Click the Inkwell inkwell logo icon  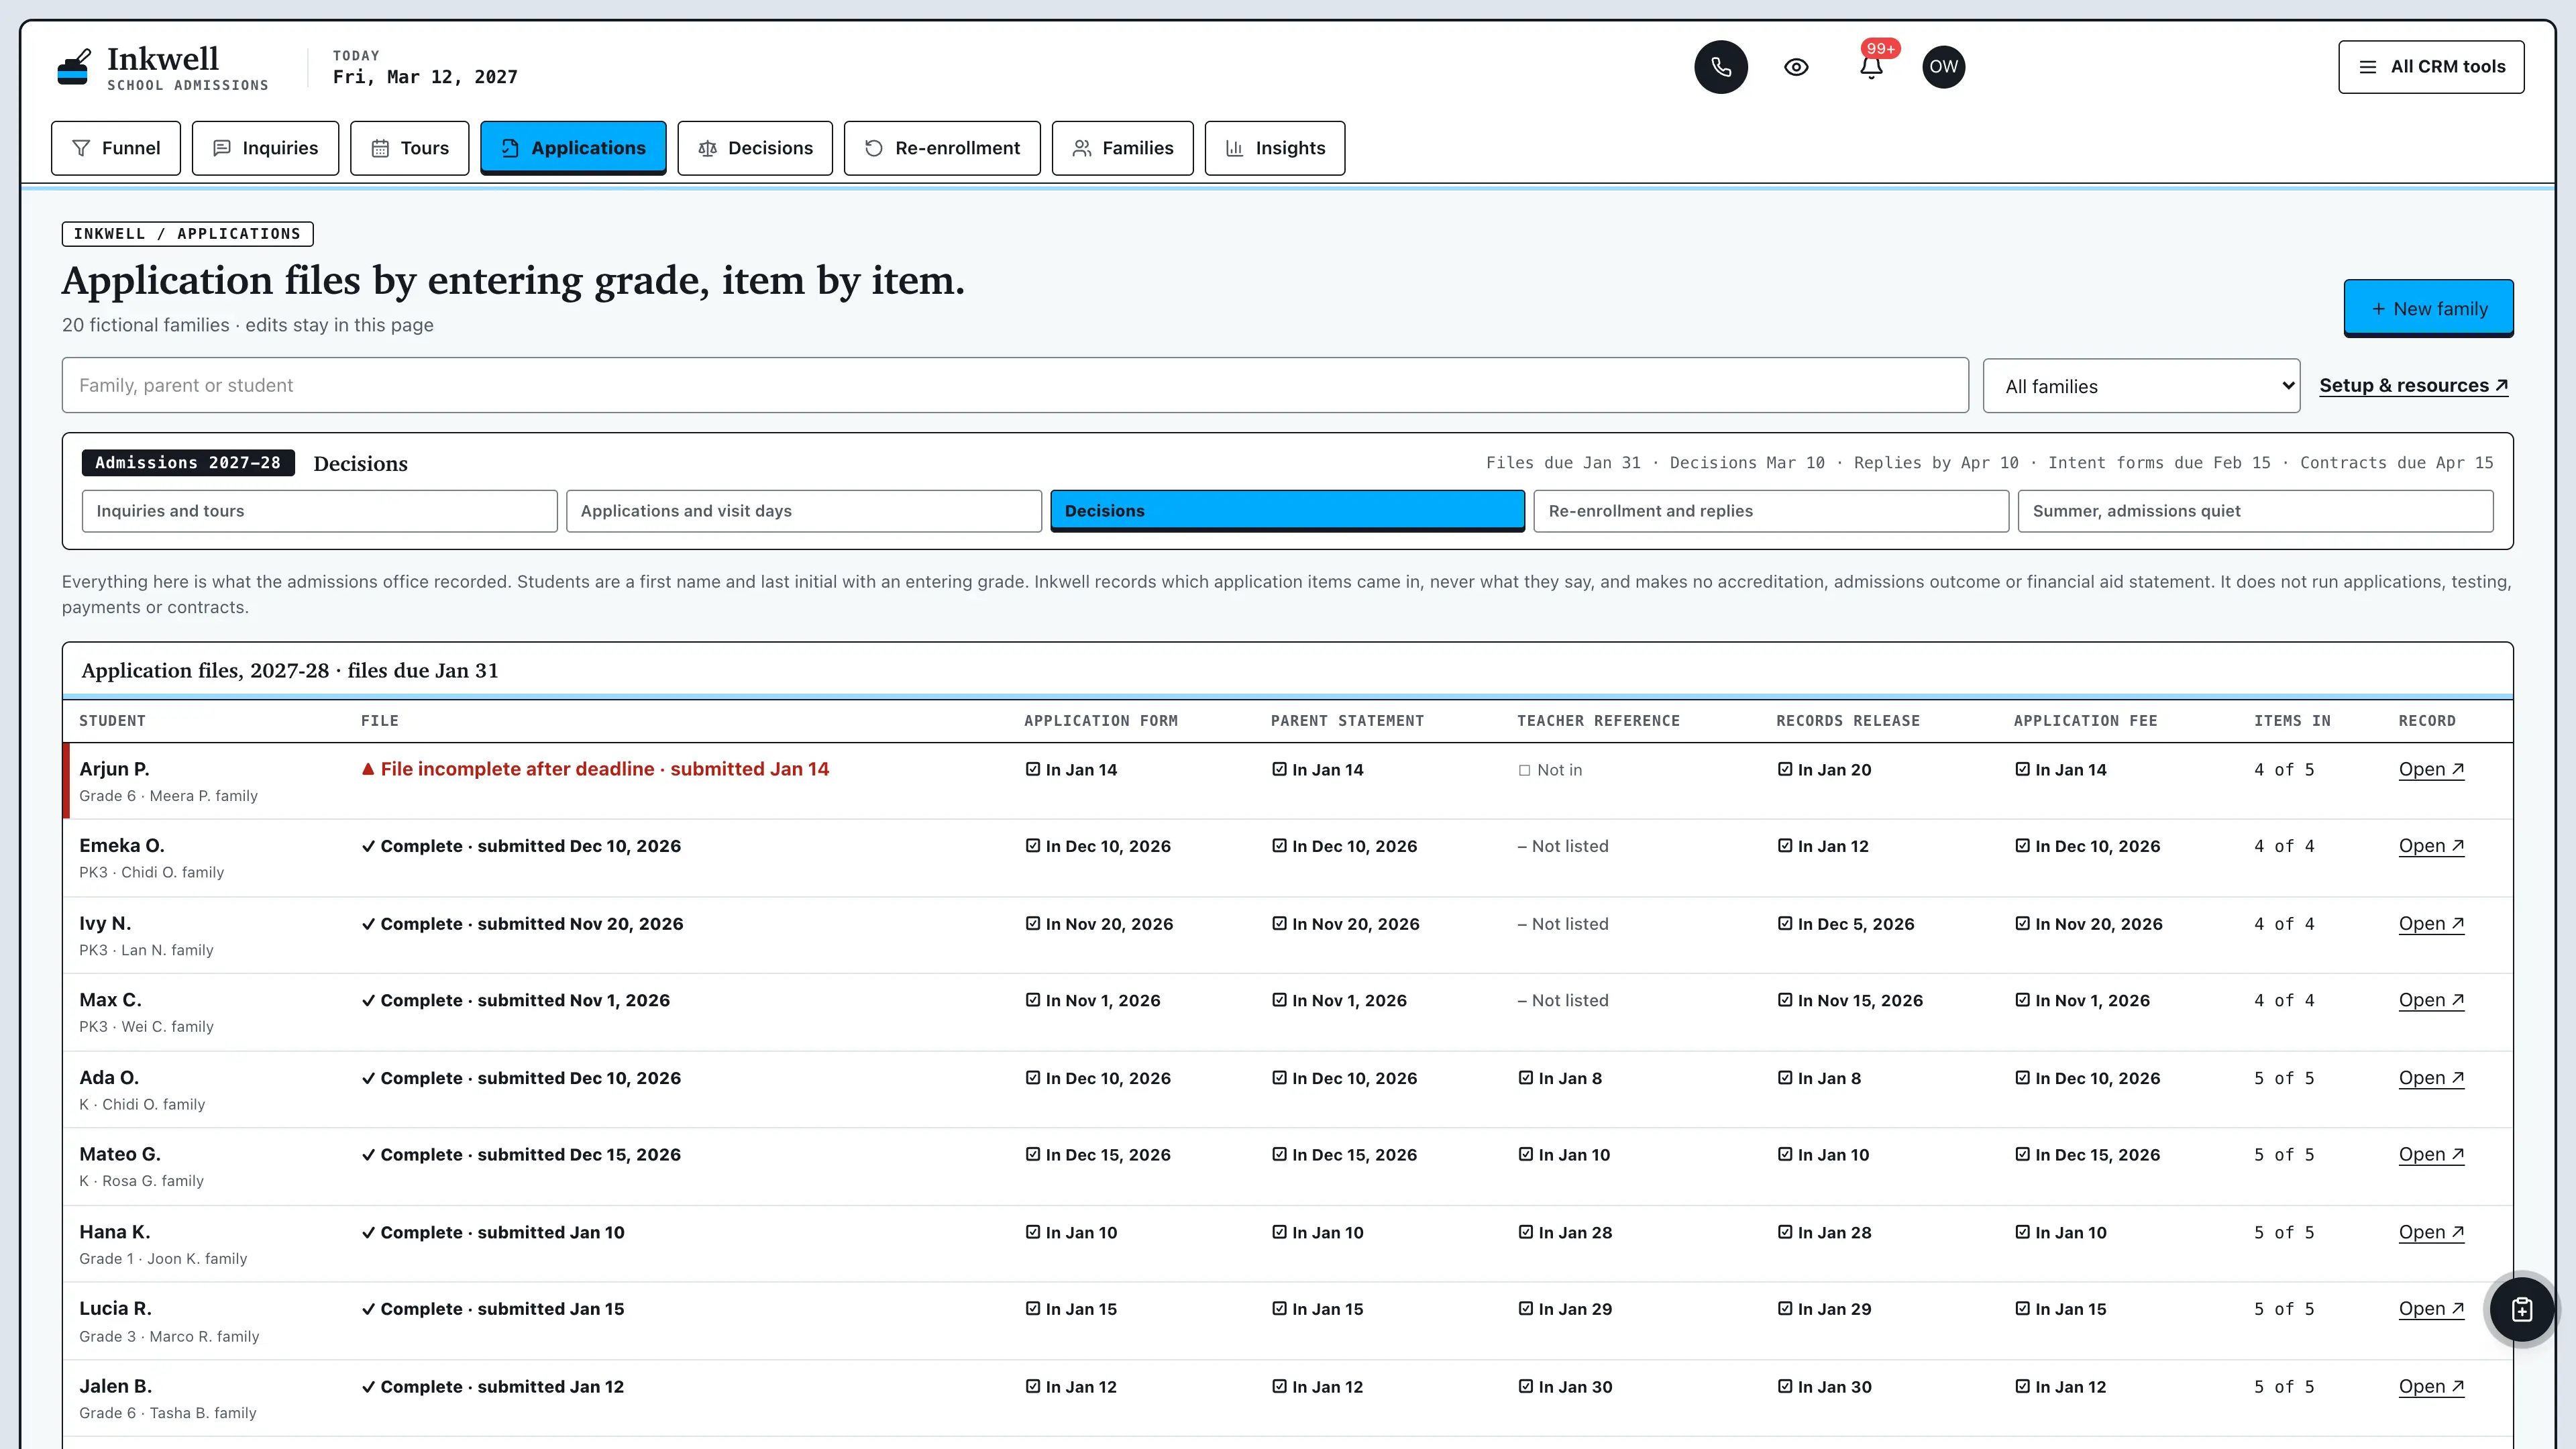tap(74, 67)
